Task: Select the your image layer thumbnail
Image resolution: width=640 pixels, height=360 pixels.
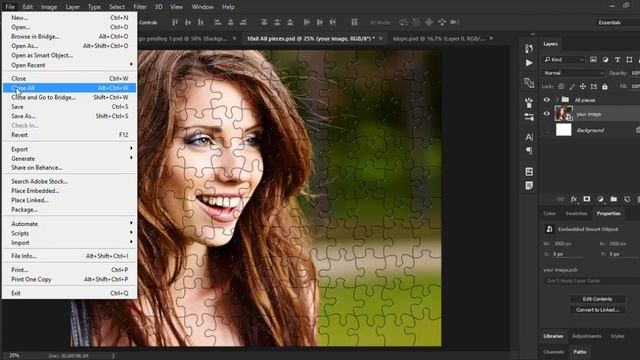Action: click(564, 113)
